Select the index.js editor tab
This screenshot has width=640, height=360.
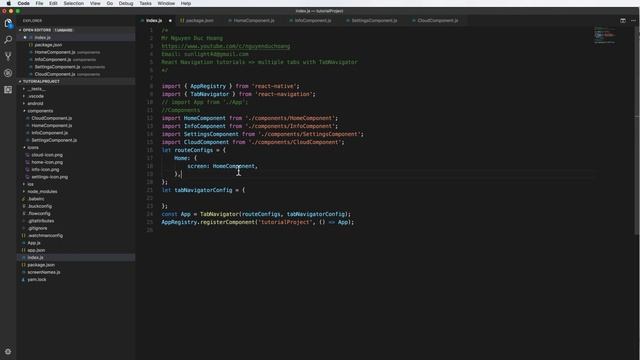(154, 20)
